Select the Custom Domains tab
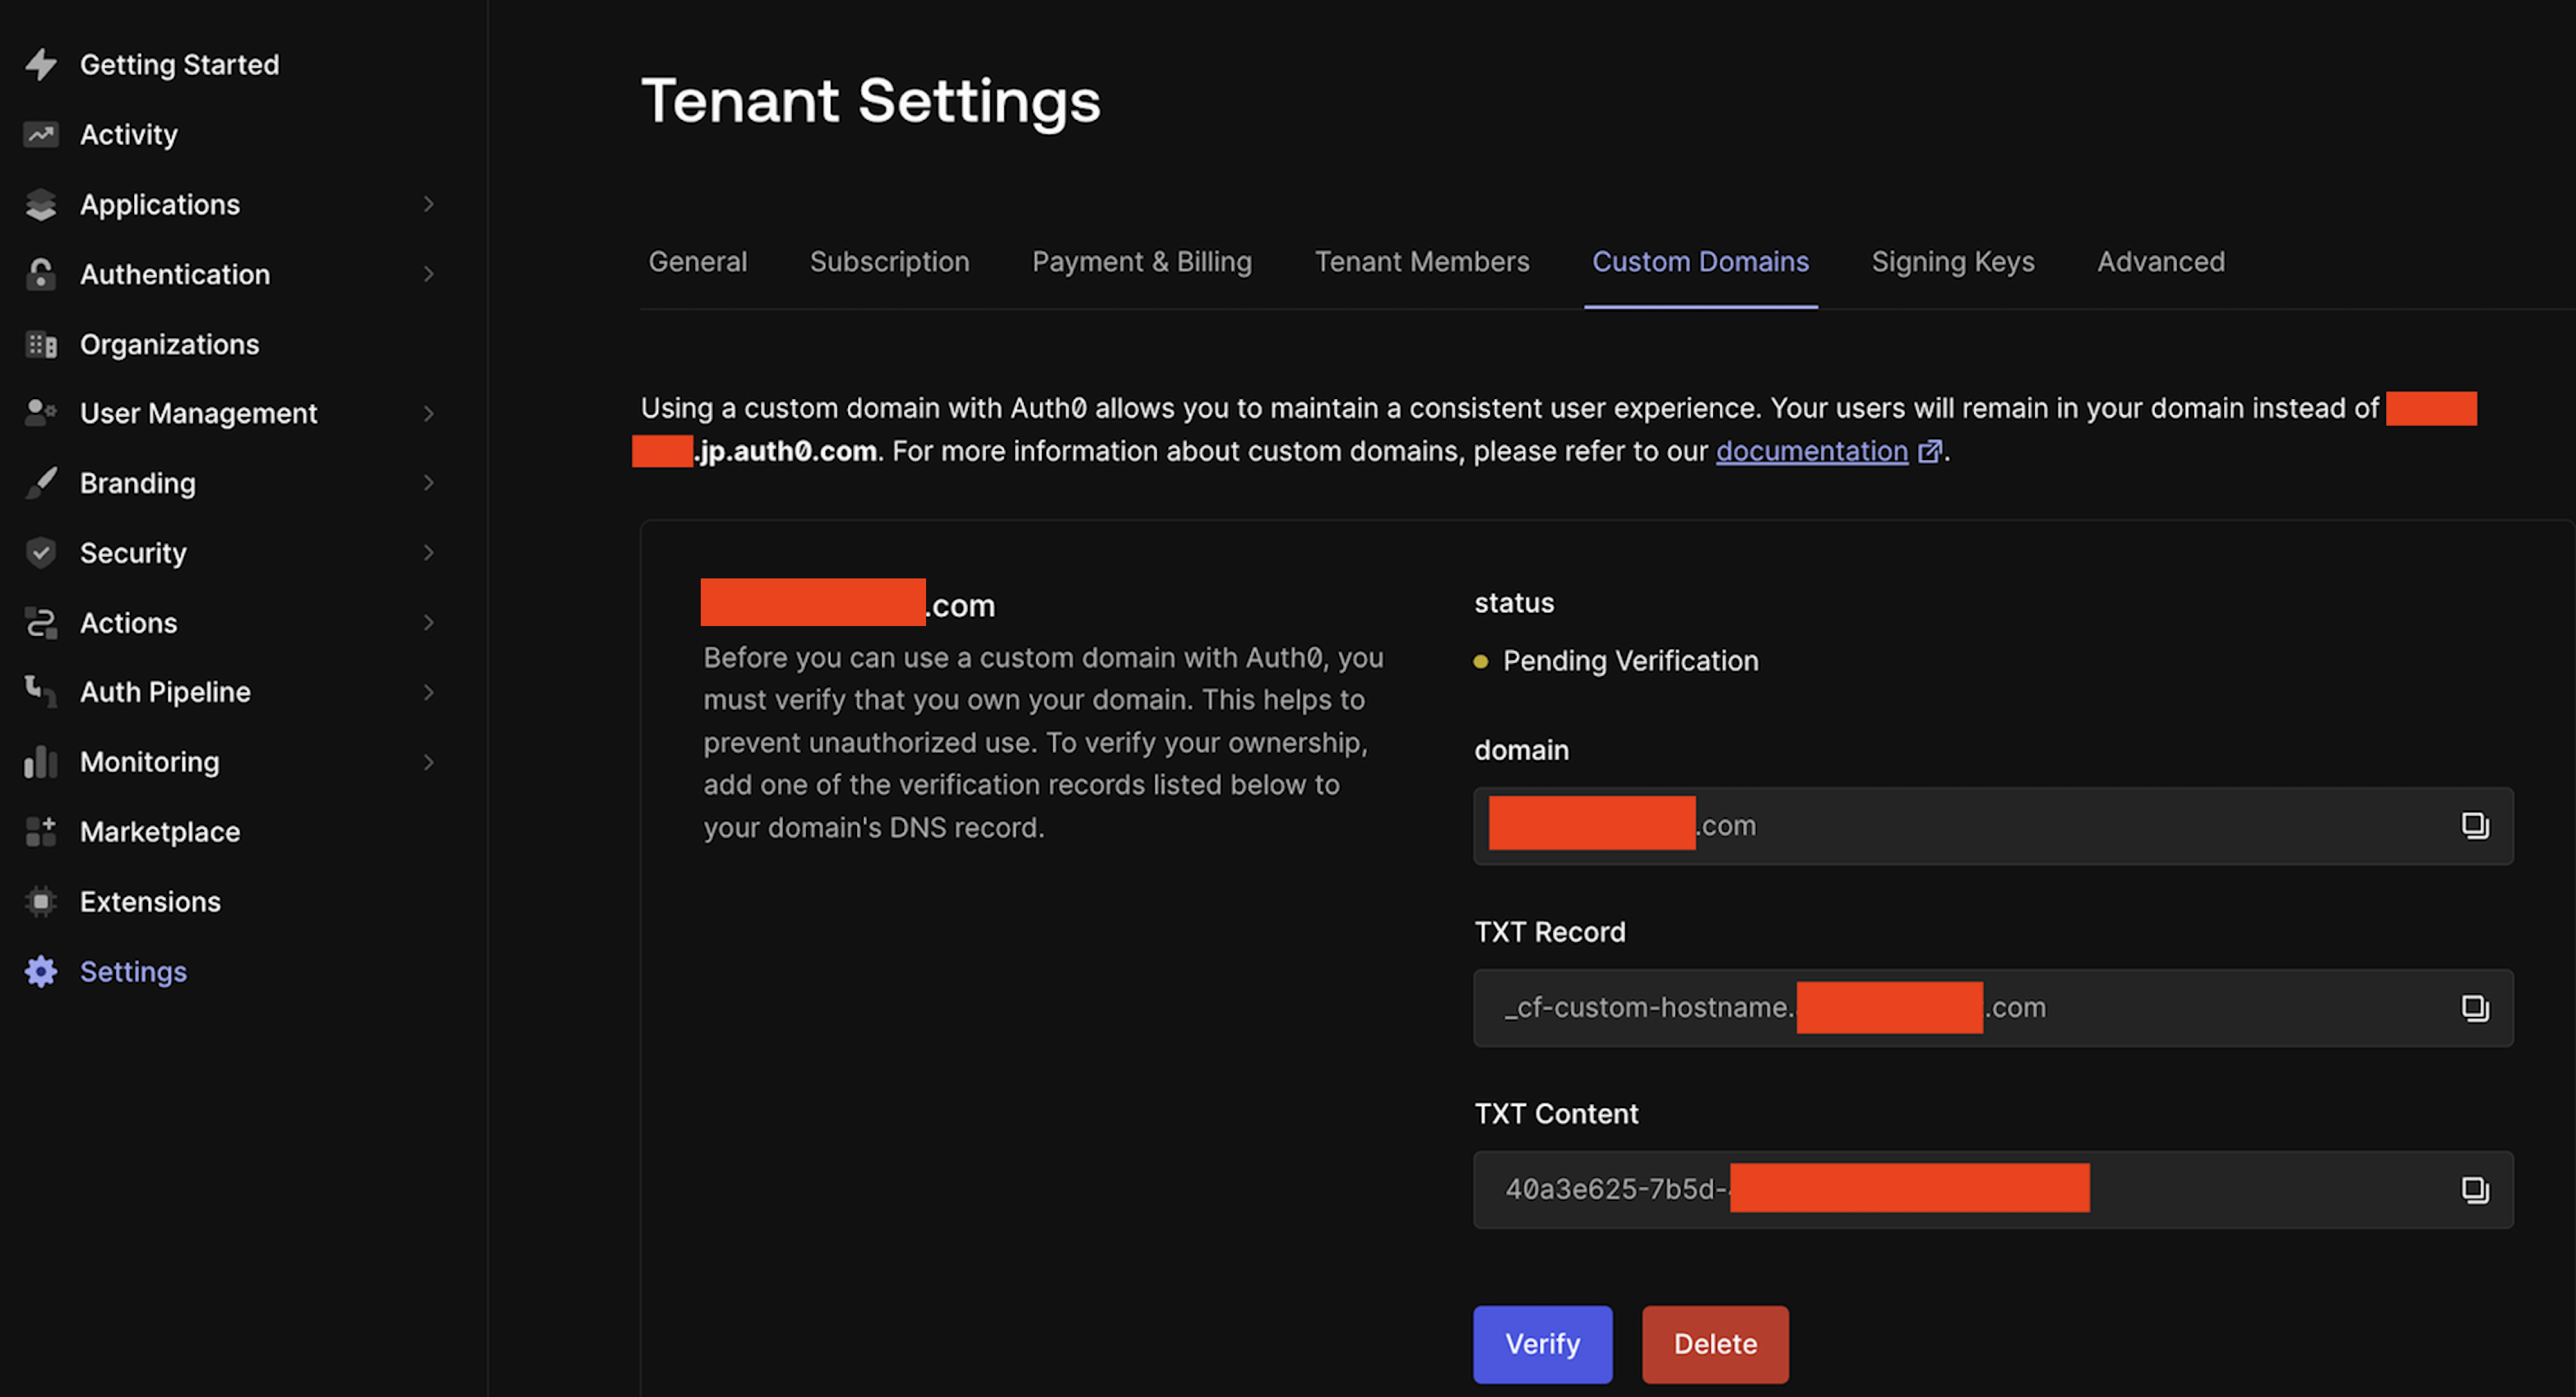Screen dimensions: 2576x1397 coord(1700,262)
